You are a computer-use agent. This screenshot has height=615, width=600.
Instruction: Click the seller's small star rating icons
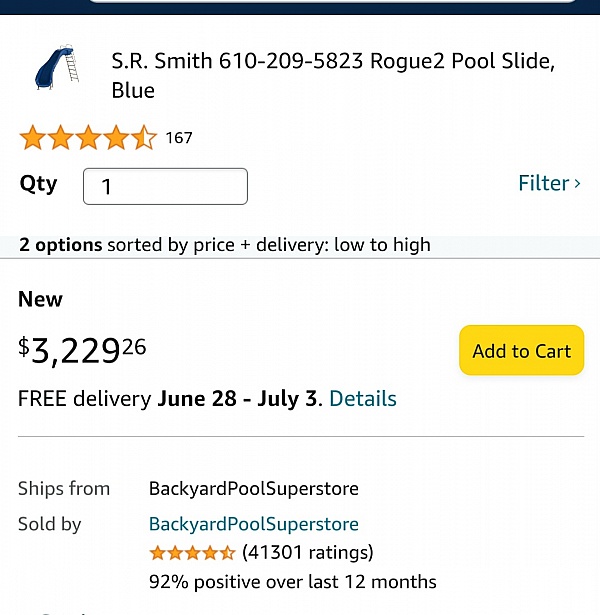click(192, 552)
